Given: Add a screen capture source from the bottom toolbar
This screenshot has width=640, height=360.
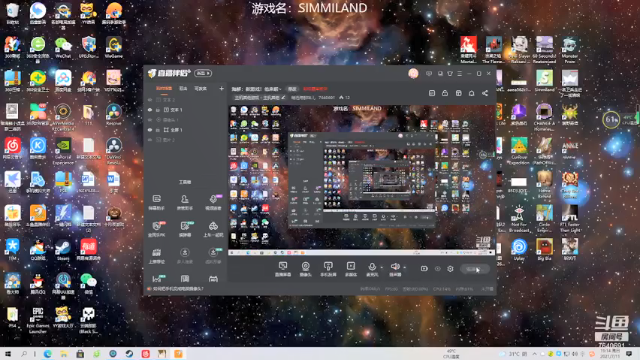Looking at the screenshot, I should click(283, 269).
